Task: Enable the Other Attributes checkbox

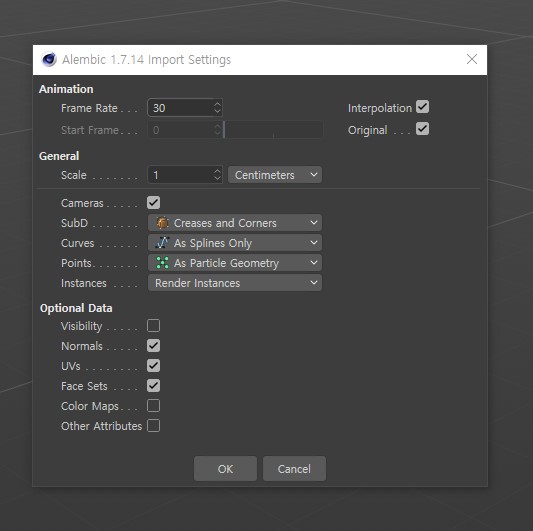Action: (153, 426)
